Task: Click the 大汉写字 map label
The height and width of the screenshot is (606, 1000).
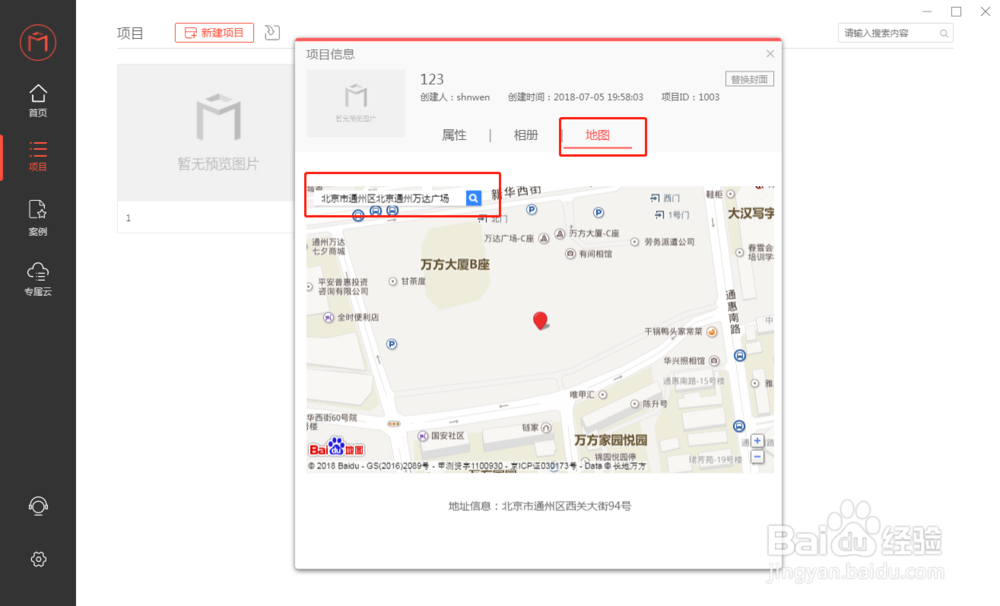Action: [x=751, y=213]
